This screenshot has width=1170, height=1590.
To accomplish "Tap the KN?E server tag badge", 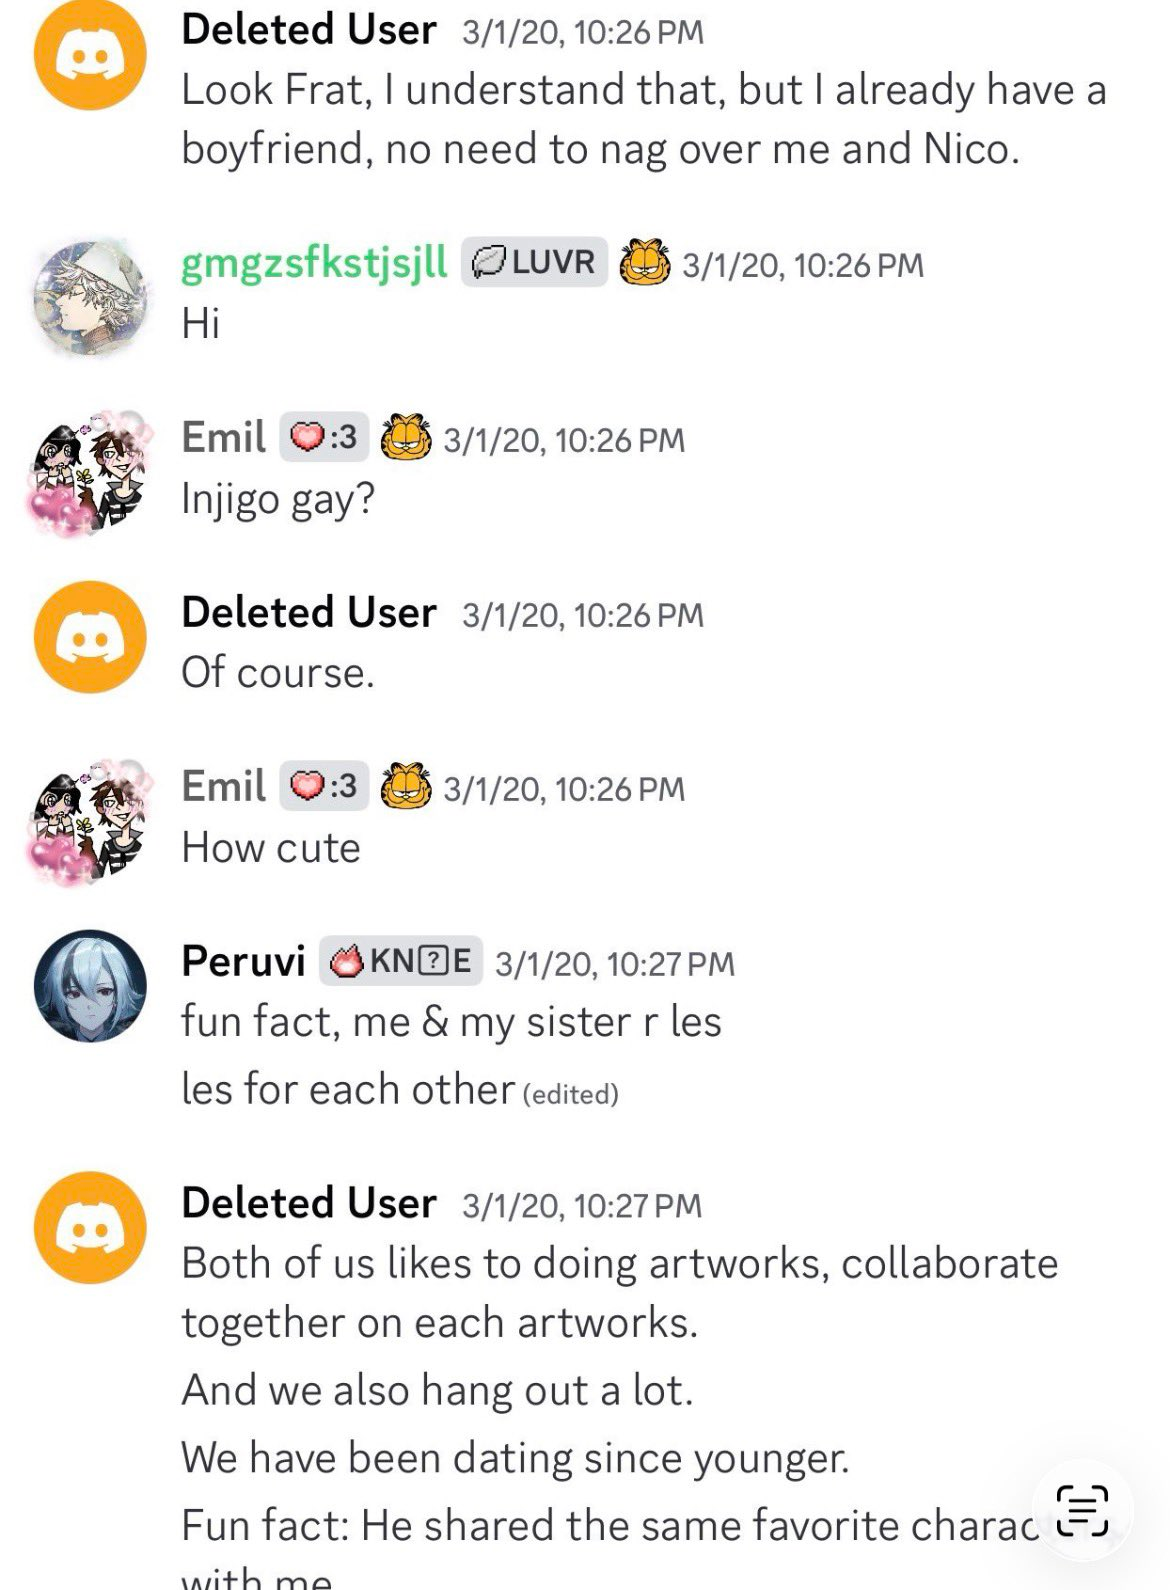I will pyautogui.click(x=401, y=961).
